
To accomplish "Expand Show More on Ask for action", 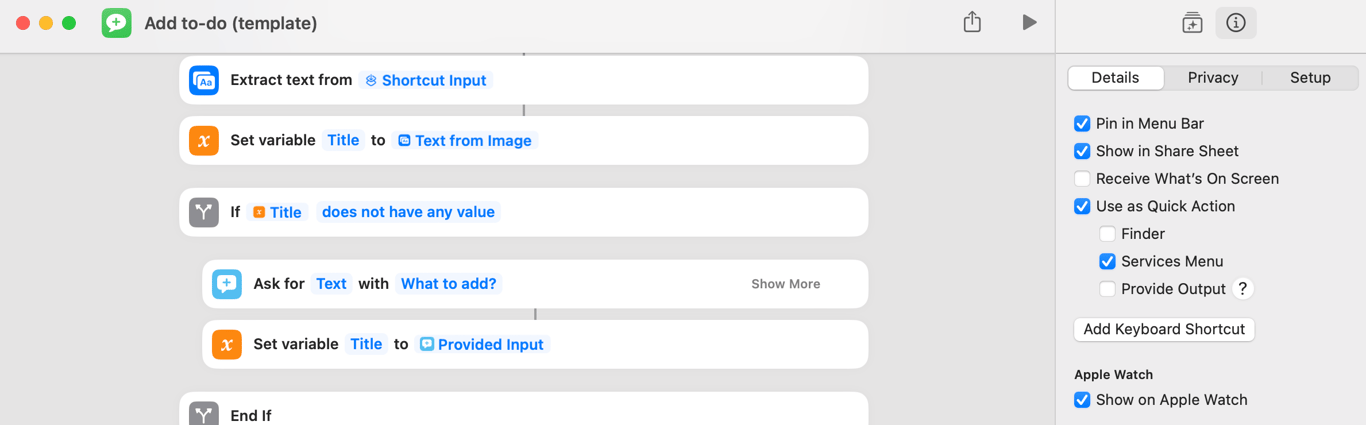I will point(785,284).
